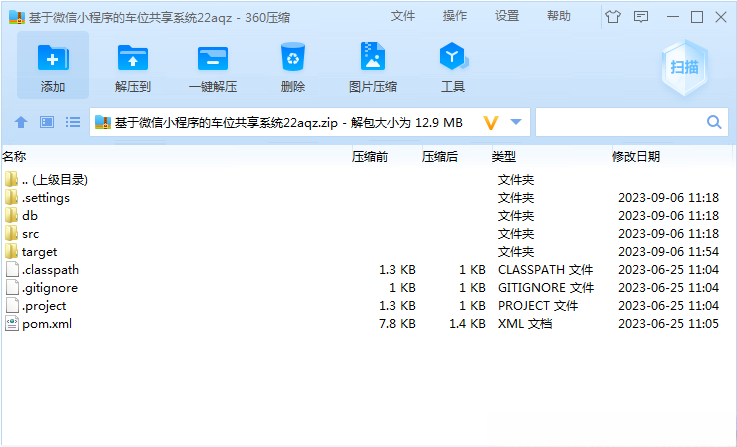Sort by the 修改日期 column header
This screenshot has width=737, height=447.
coord(636,157)
